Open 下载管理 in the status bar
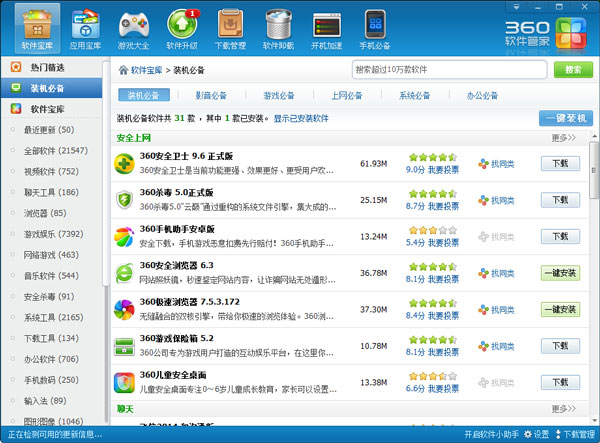 click(575, 435)
